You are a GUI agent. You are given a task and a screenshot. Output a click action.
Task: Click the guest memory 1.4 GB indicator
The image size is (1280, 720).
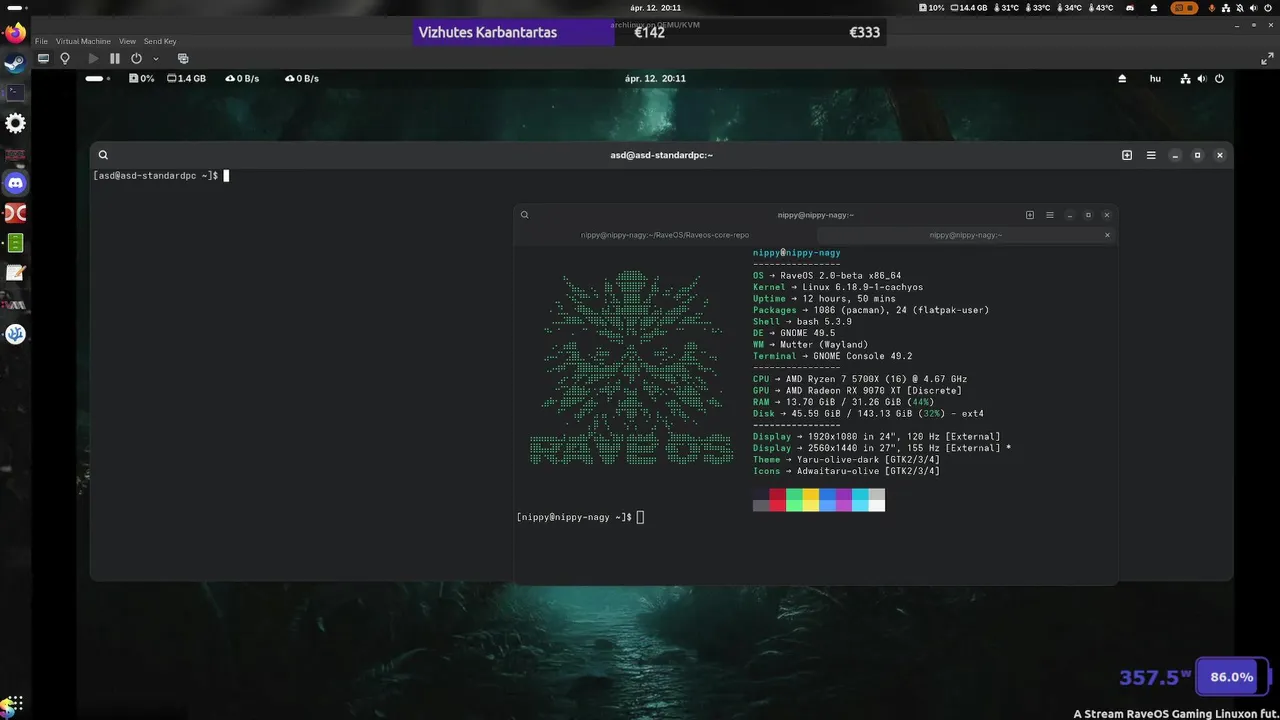[186, 78]
